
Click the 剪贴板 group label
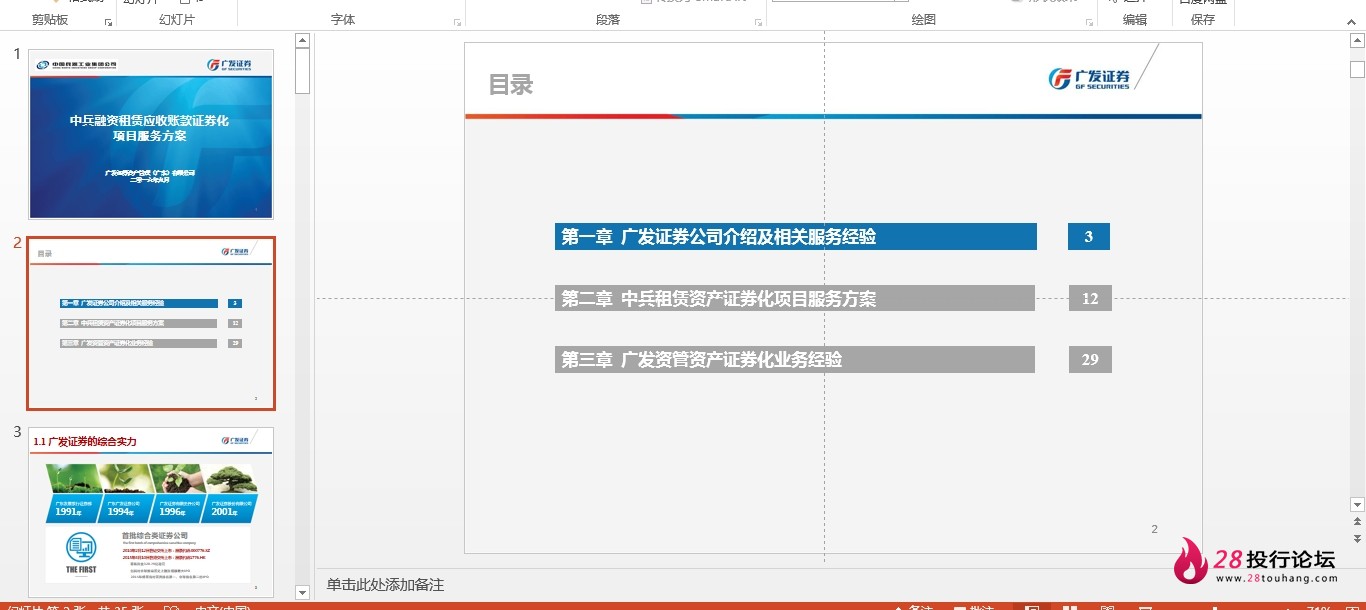[50, 20]
